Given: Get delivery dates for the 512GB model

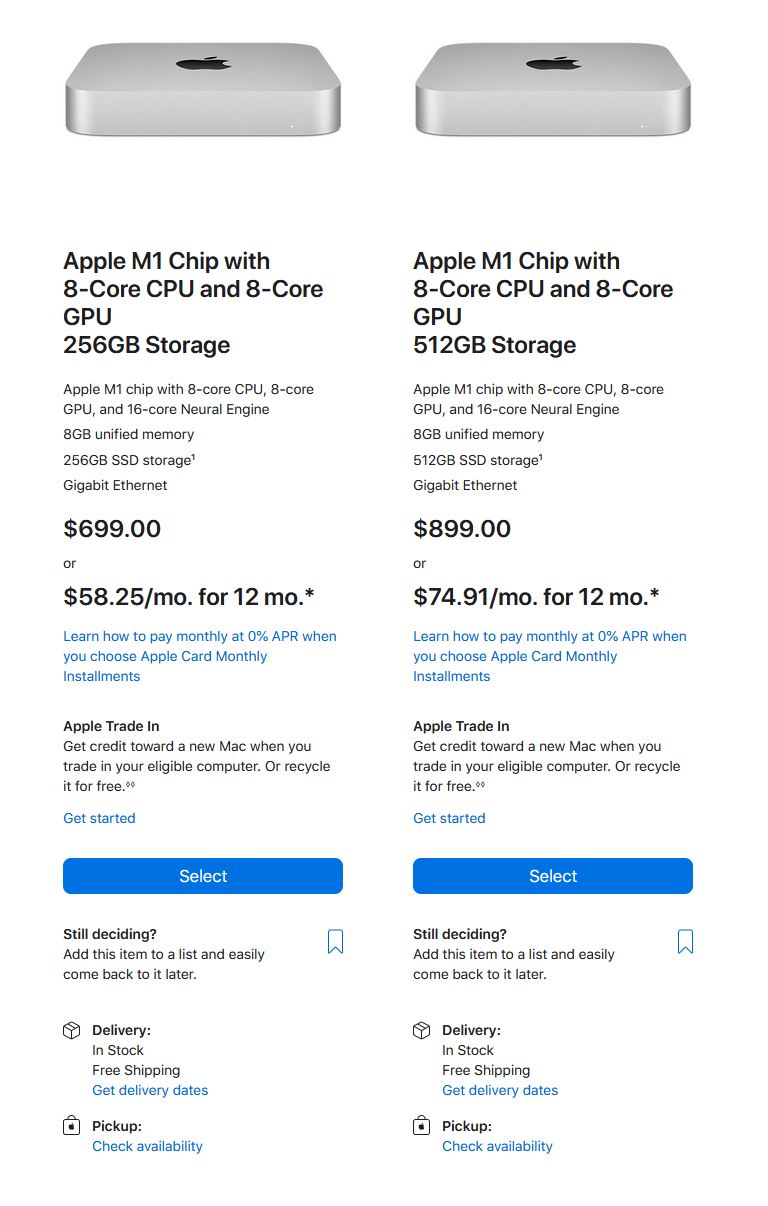Looking at the screenshot, I should [500, 1090].
